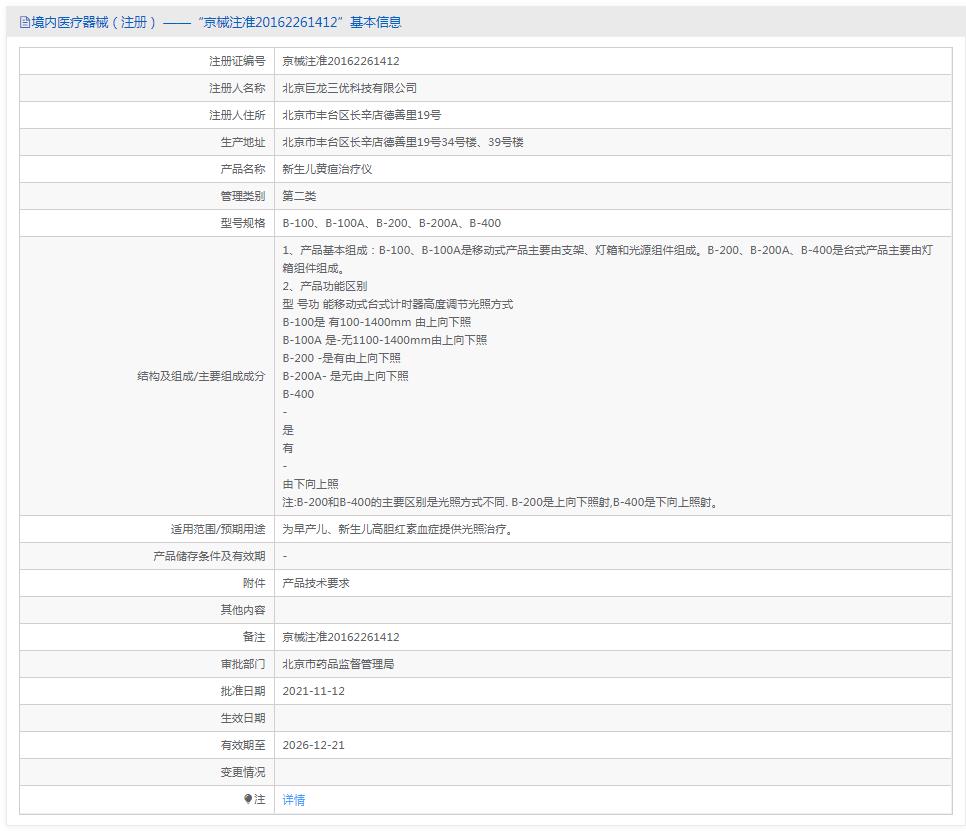Click the approval date 2021-11-12

coord(314,691)
